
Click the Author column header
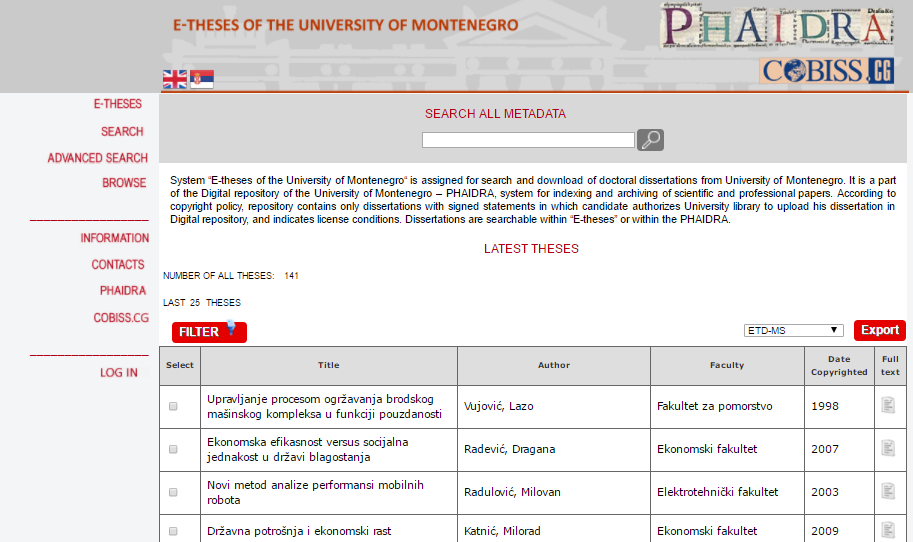554,366
